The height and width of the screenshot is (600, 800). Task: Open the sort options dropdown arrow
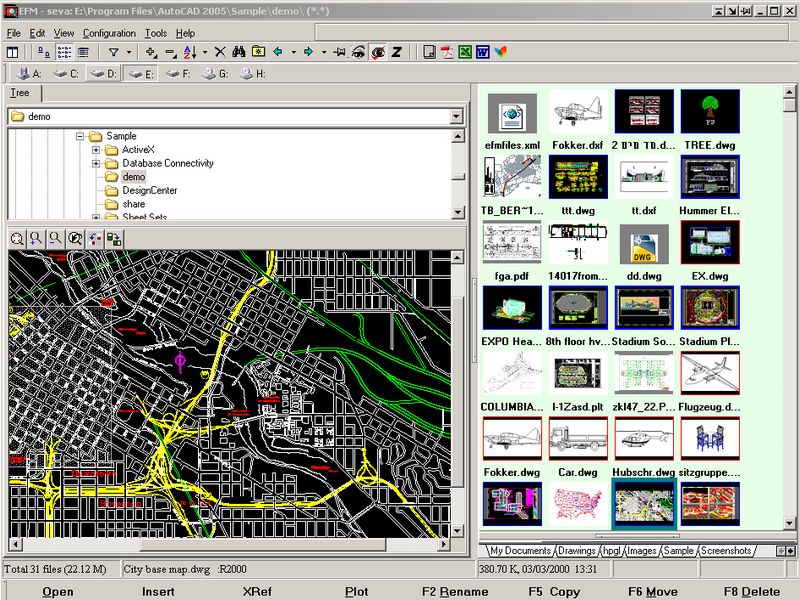click(x=205, y=52)
